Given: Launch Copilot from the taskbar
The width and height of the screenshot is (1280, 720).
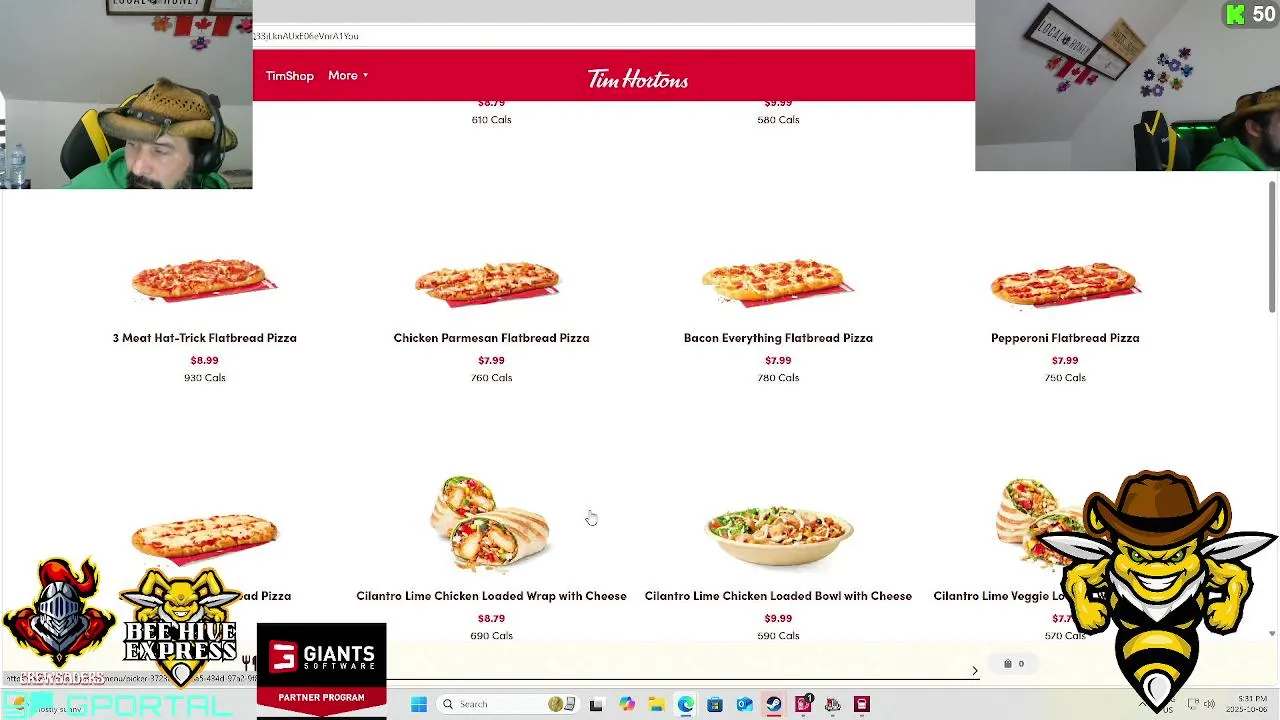Looking at the screenshot, I should [x=626, y=704].
